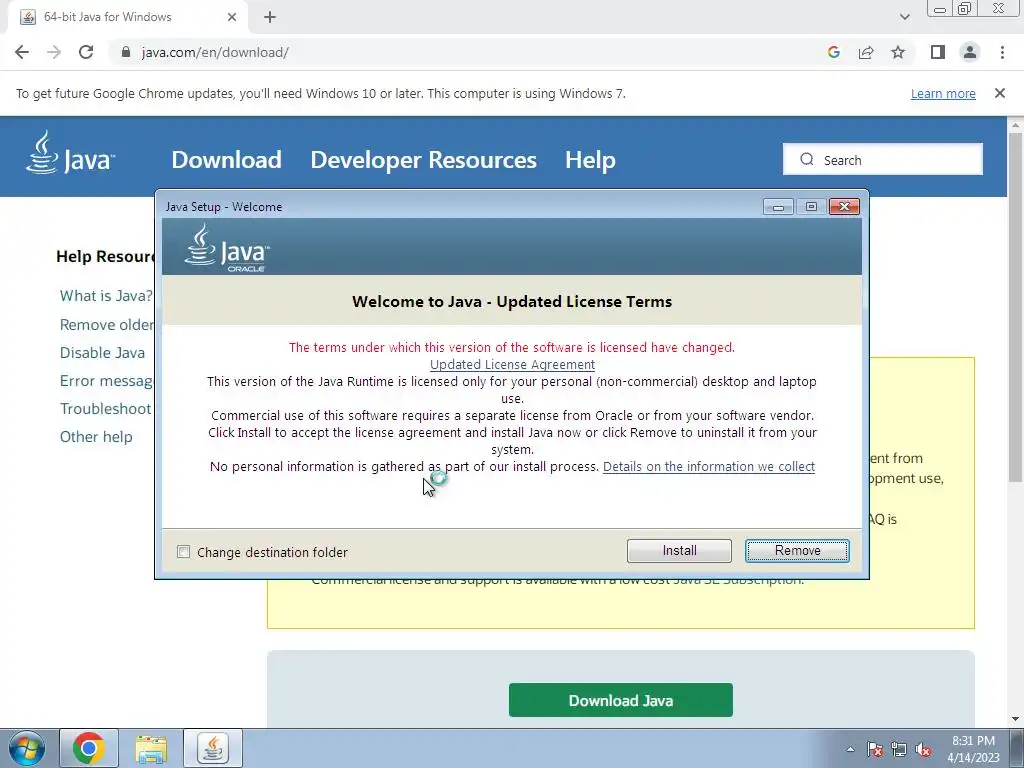This screenshot has width=1024, height=768.
Task: Click the scrollbar up arrow
Action: 1016,124
